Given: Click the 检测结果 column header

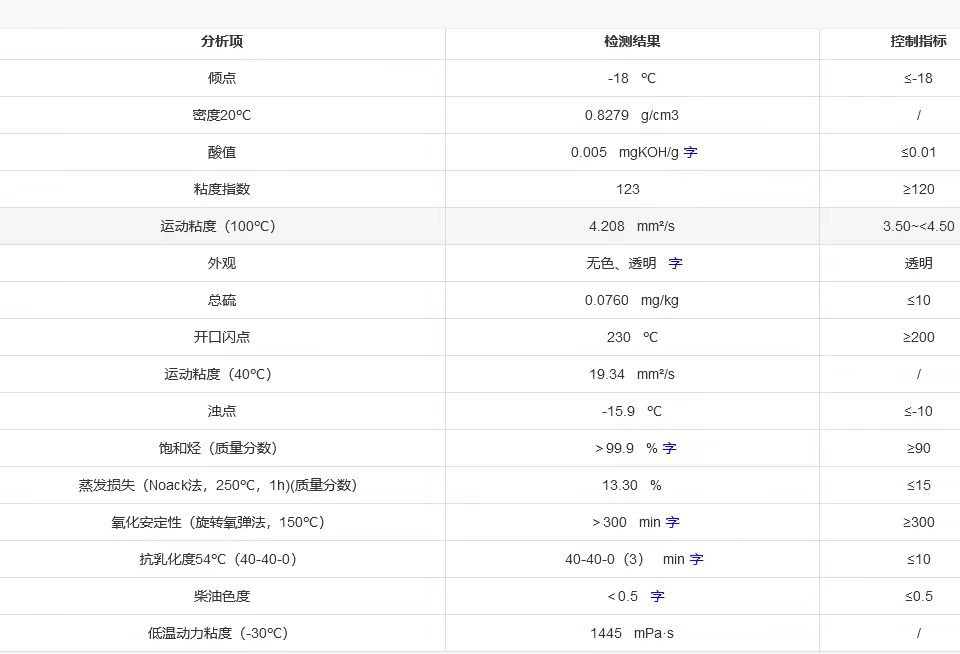Looking at the screenshot, I should coord(632,42).
